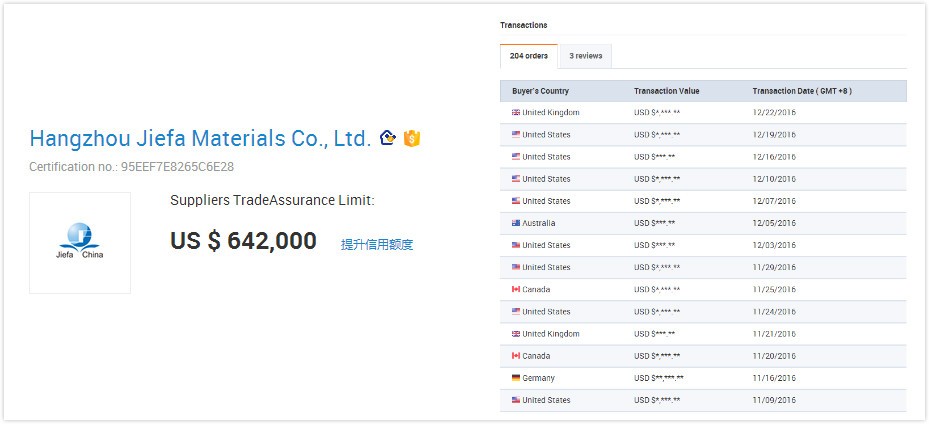
Task: Click Canada on the 11/20/2016 row
Action: (536, 356)
